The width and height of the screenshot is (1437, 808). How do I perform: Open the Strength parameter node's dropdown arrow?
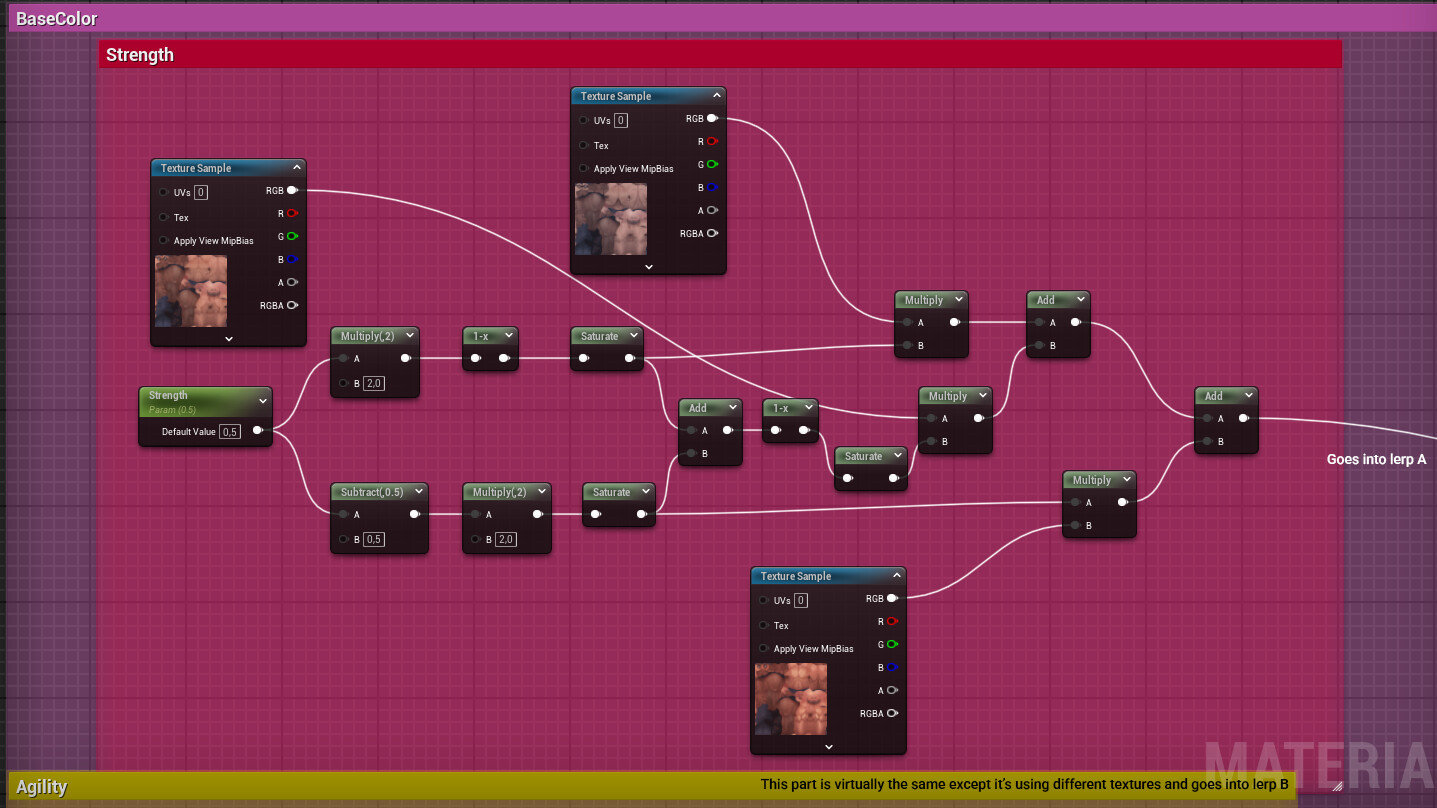point(263,400)
